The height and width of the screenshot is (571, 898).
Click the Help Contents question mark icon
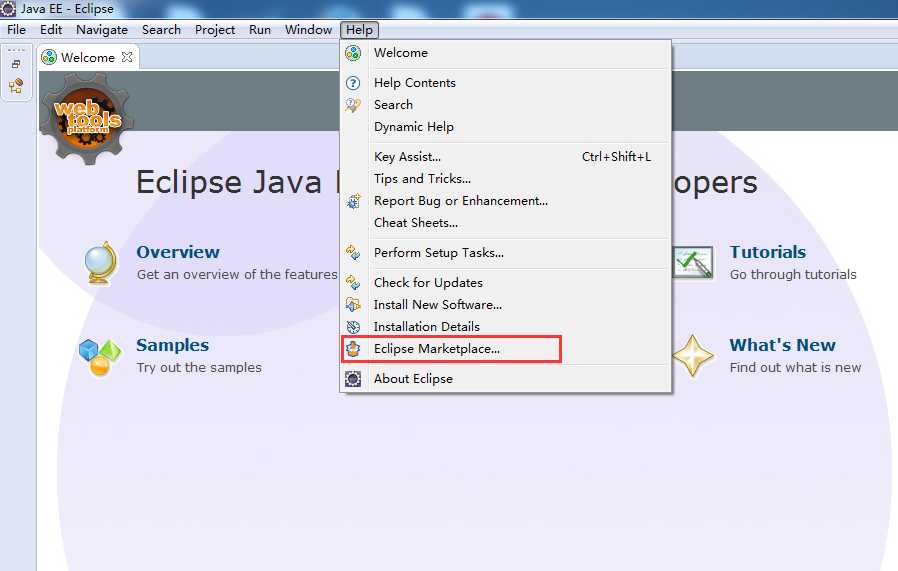point(353,83)
